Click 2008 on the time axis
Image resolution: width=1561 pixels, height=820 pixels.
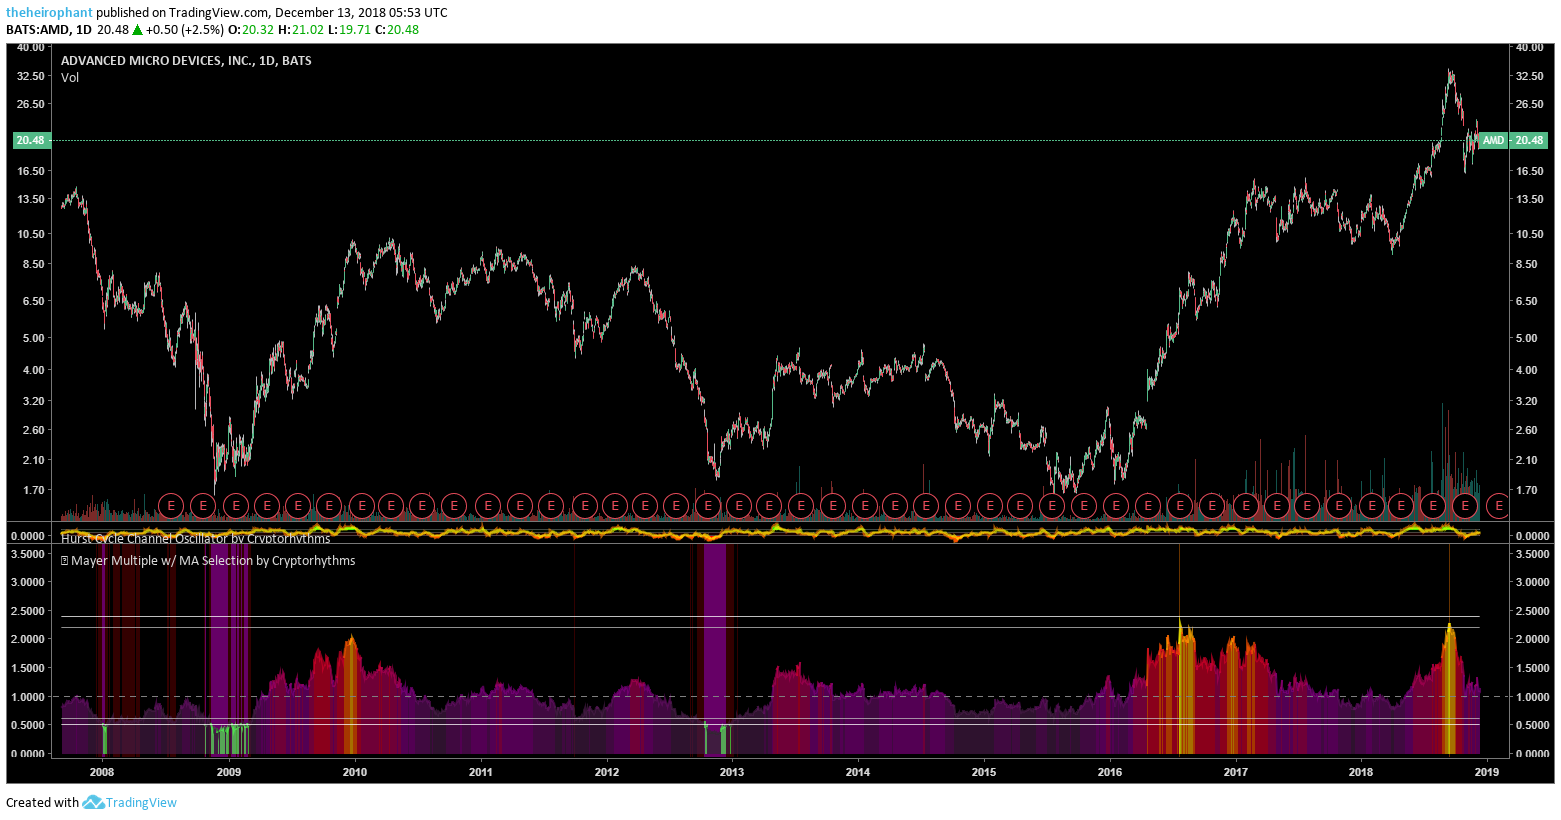pyautogui.click(x=102, y=772)
